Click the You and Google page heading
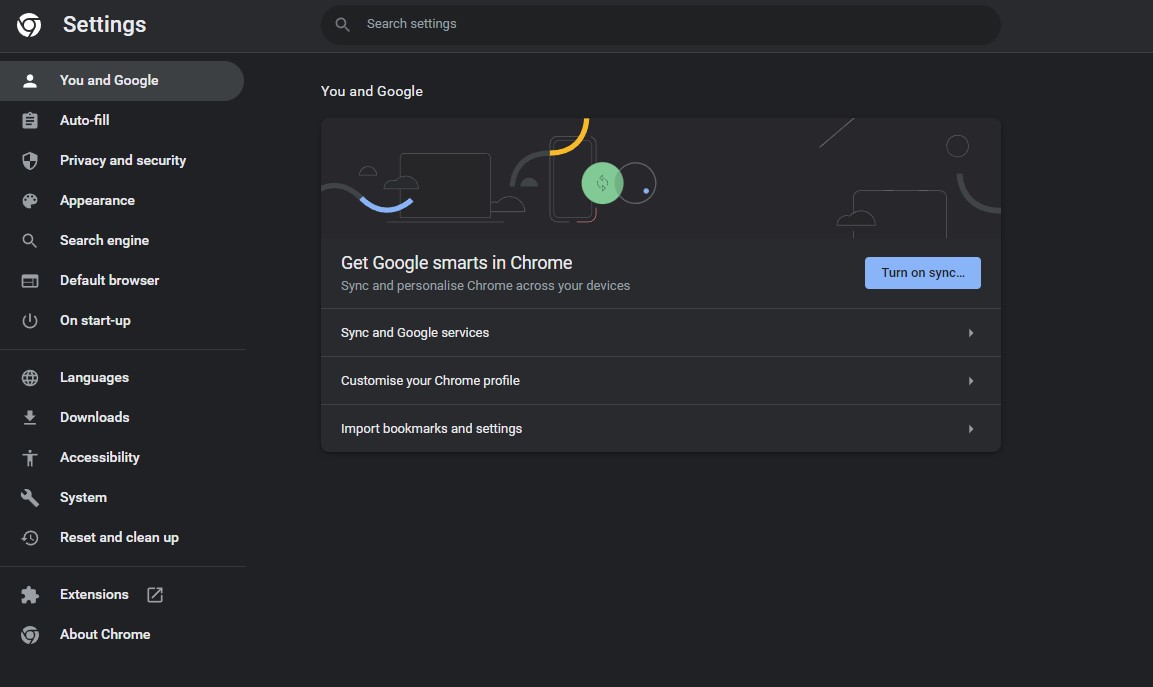The height and width of the screenshot is (687, 1153). (371, 91)
